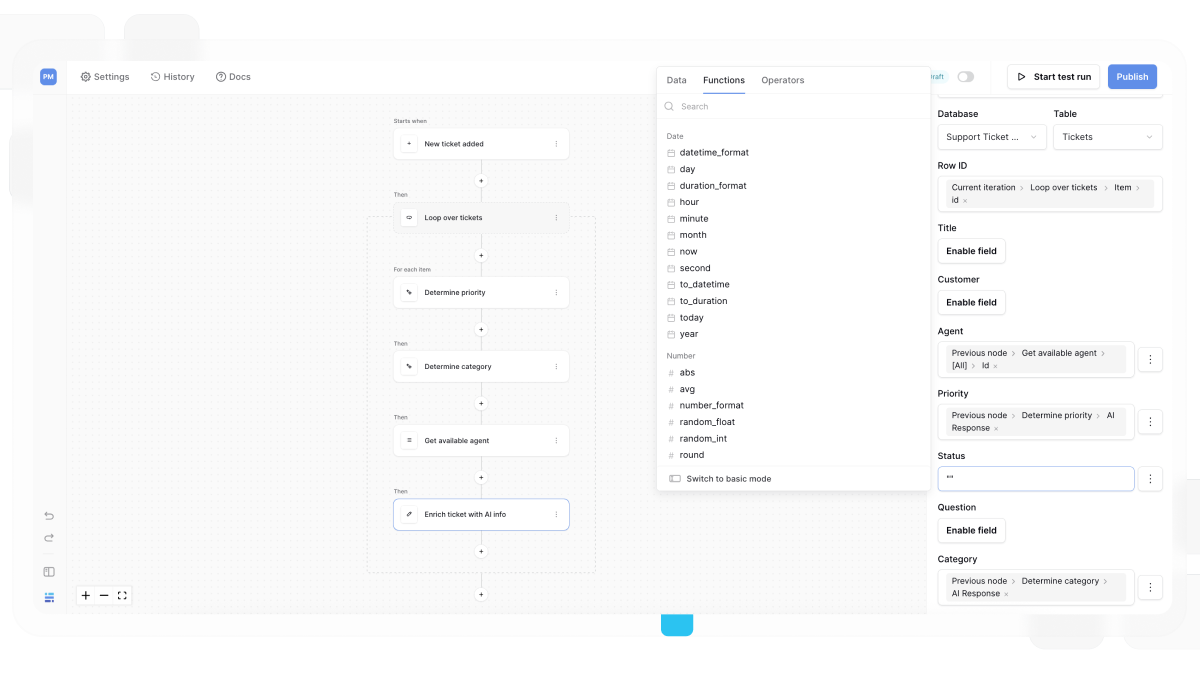Zoom in the canvas with plus icon

tap(86, 595)
